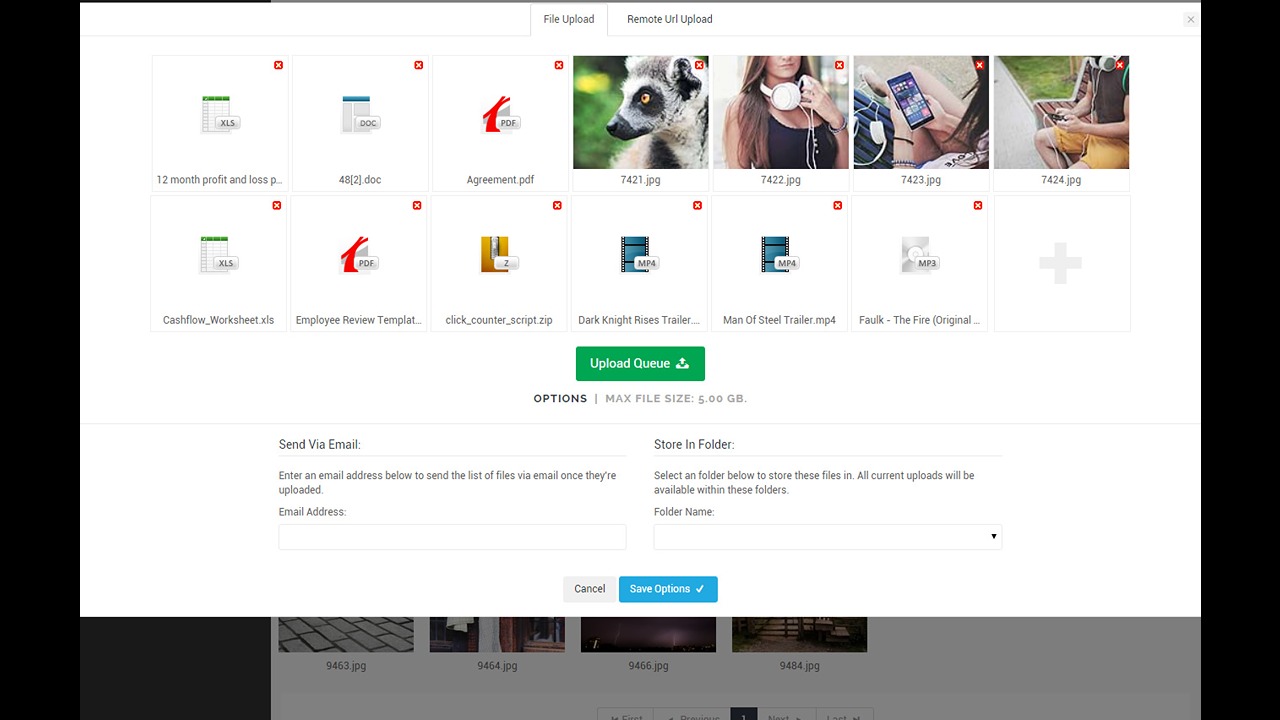
Task: Remove the Faulk MP3 file
Action: pyautogui.click(x=977, y=205)
